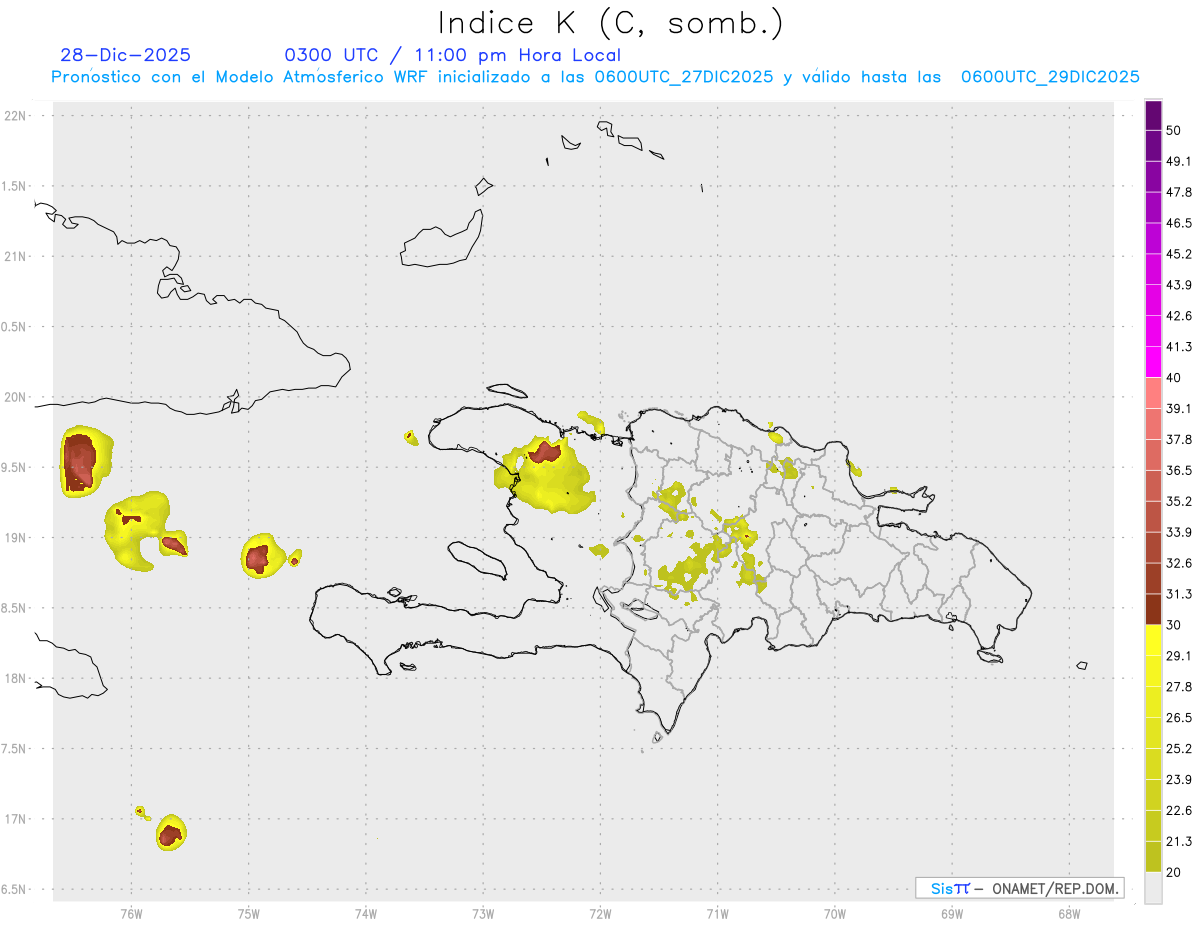Click legend value "45.2"
This screenshot has width=1200, height=927.
[x=1178, y=254]
